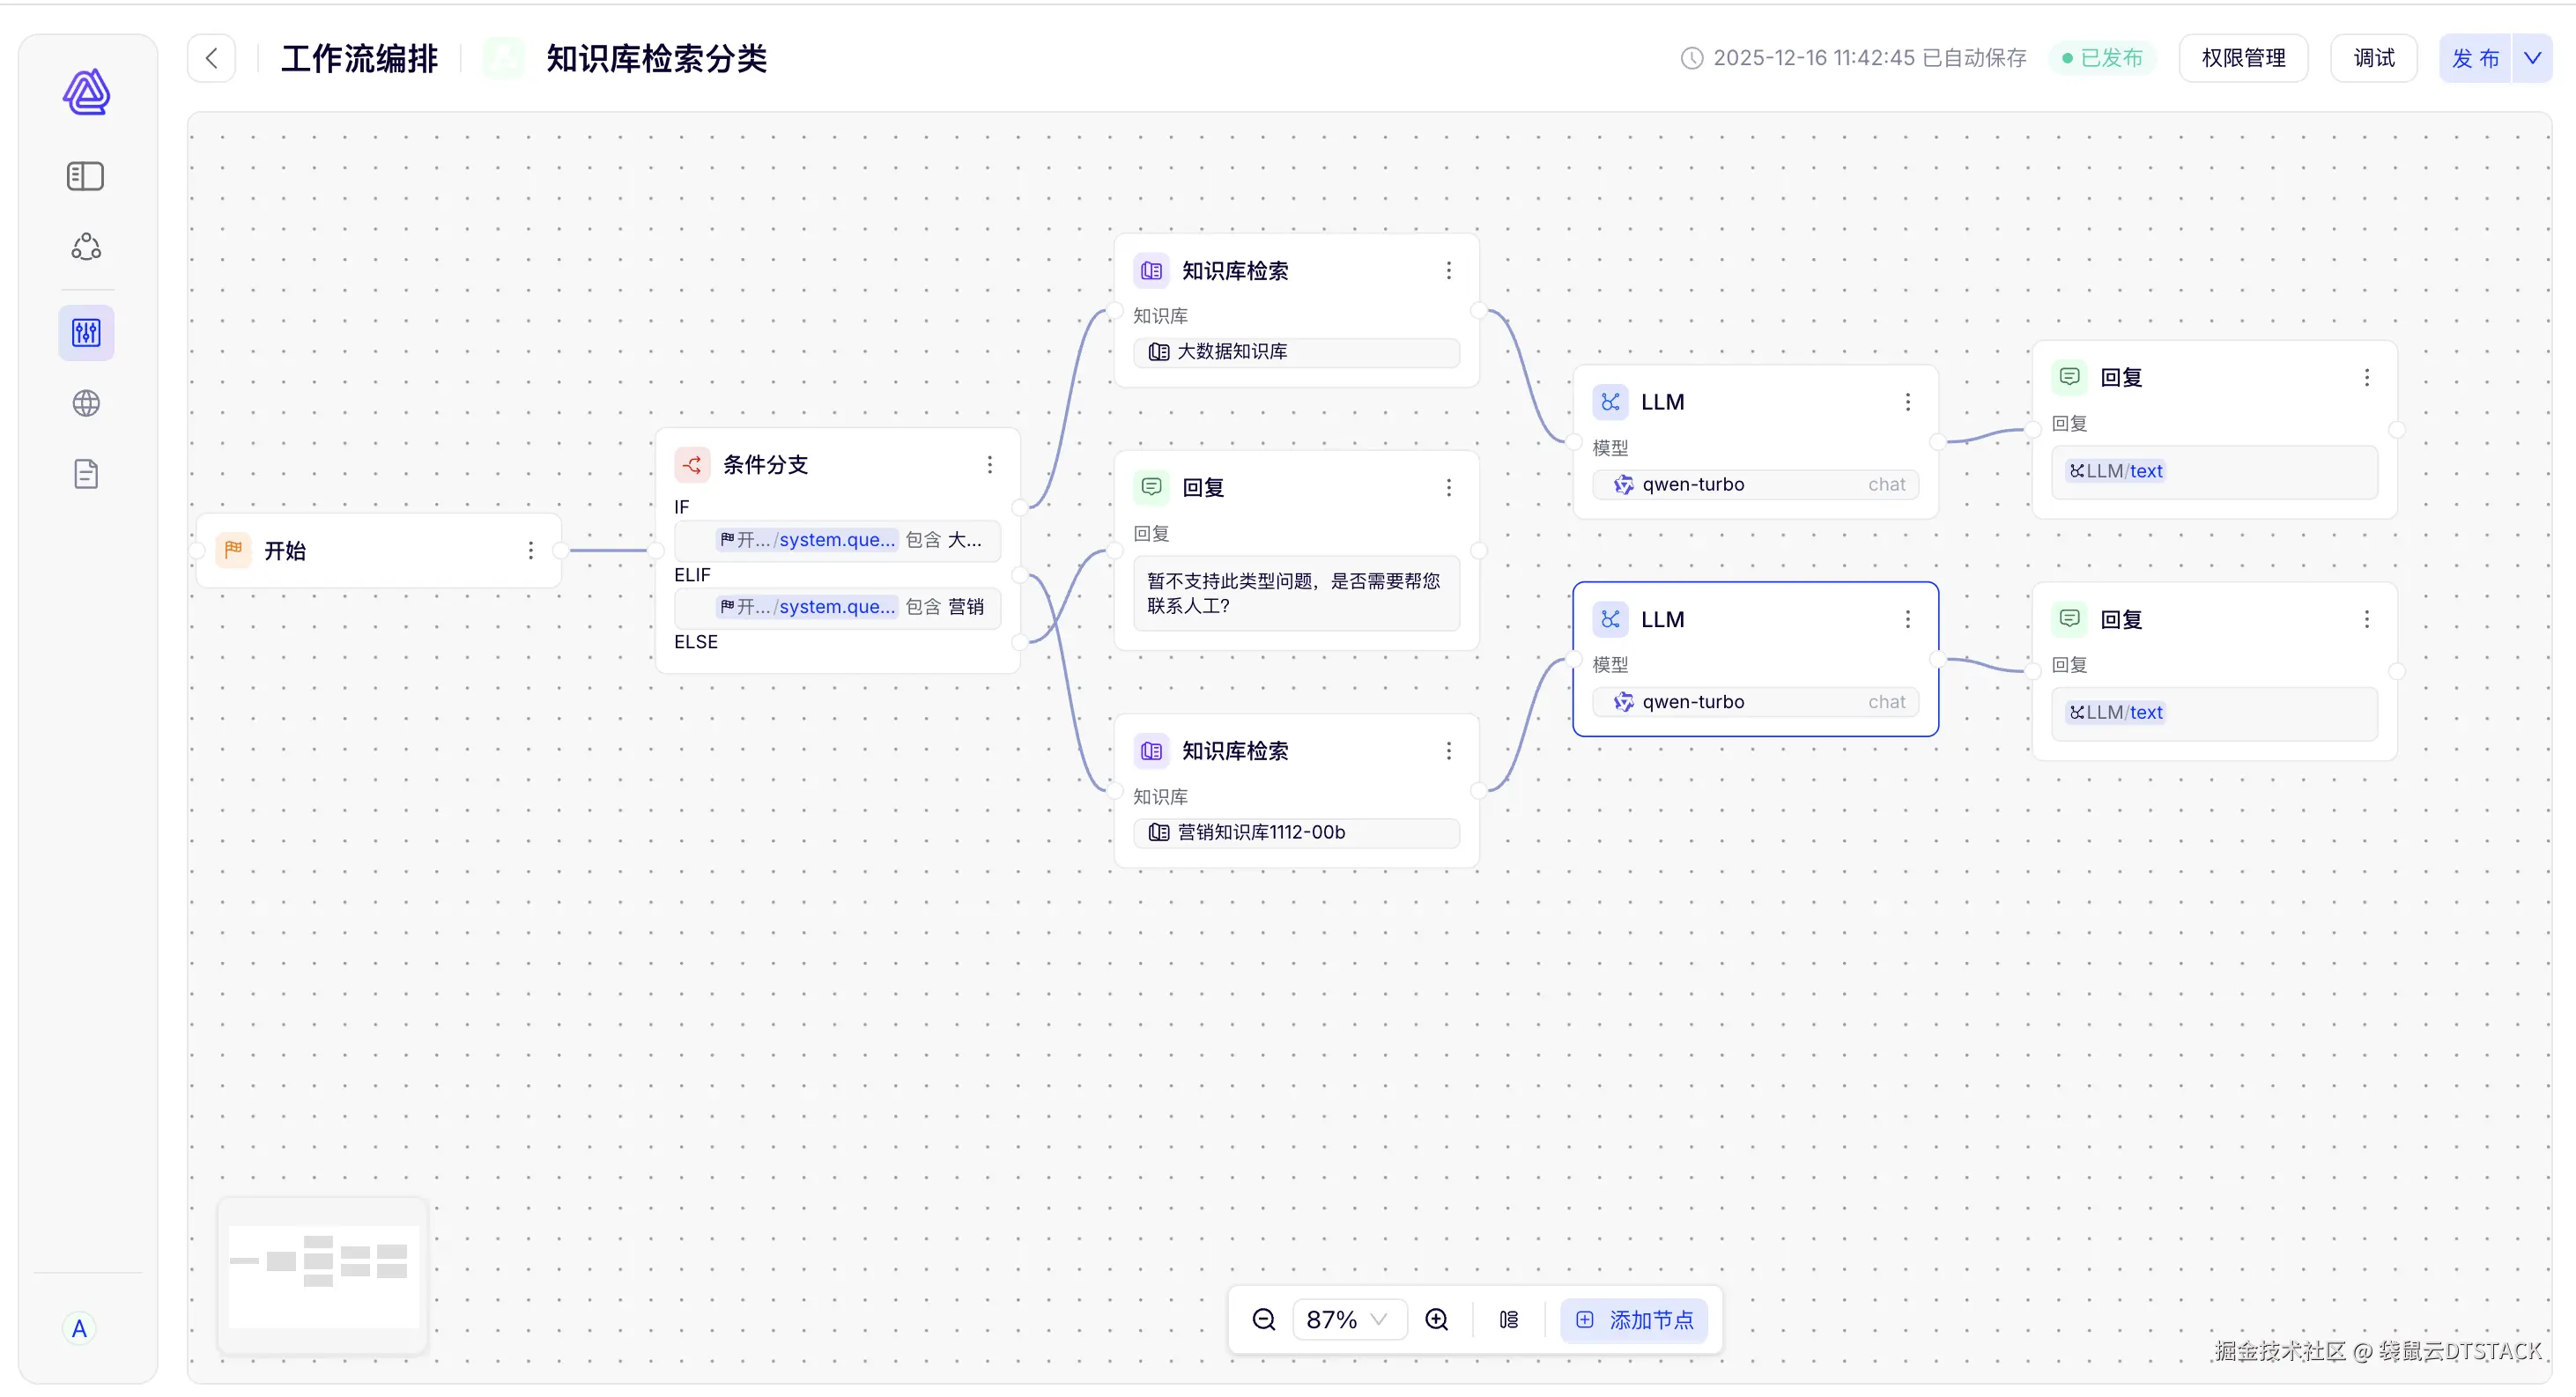The width and height of the screenshot is (2576, 1397).
Task: Click the back arrow button
Action: tap(212, 58)
